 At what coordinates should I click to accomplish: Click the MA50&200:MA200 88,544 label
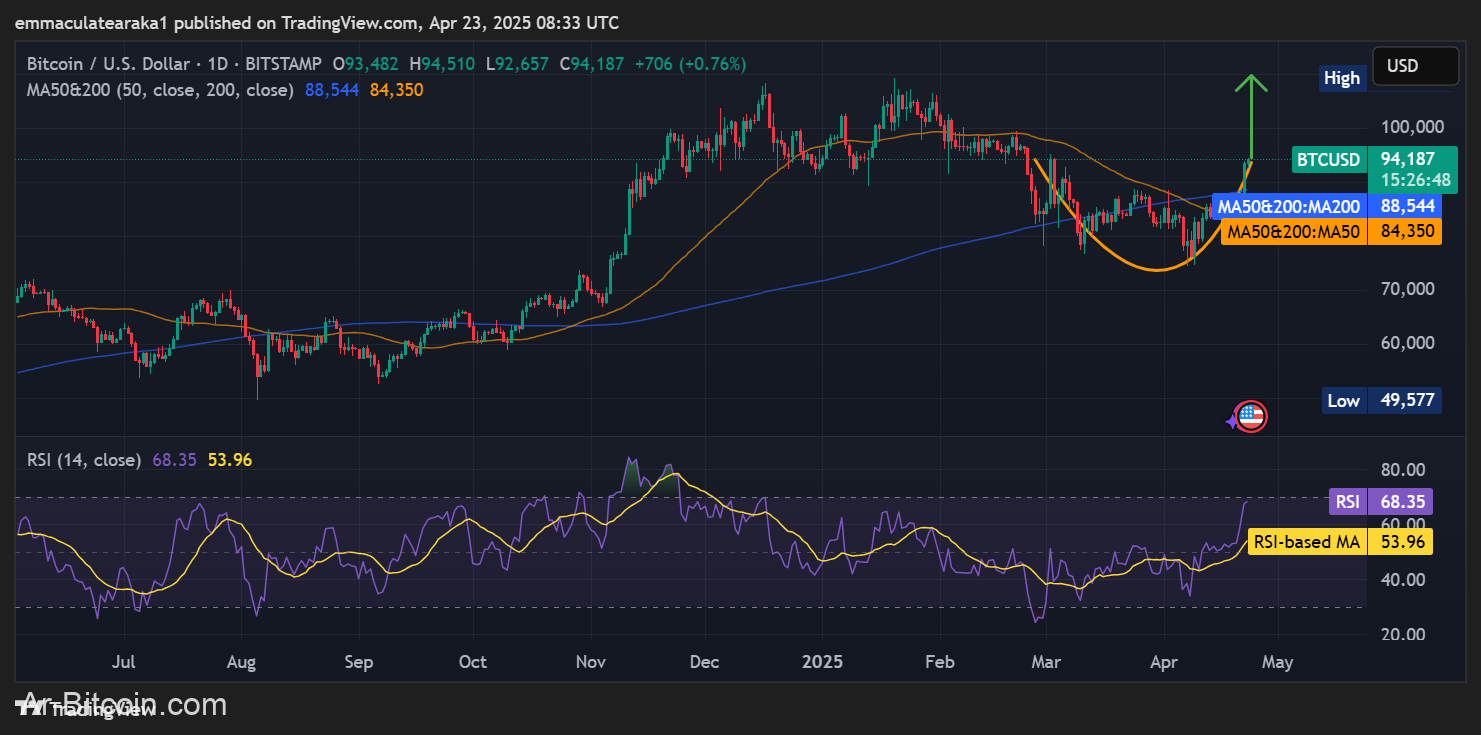click(x=1326, y=206)
